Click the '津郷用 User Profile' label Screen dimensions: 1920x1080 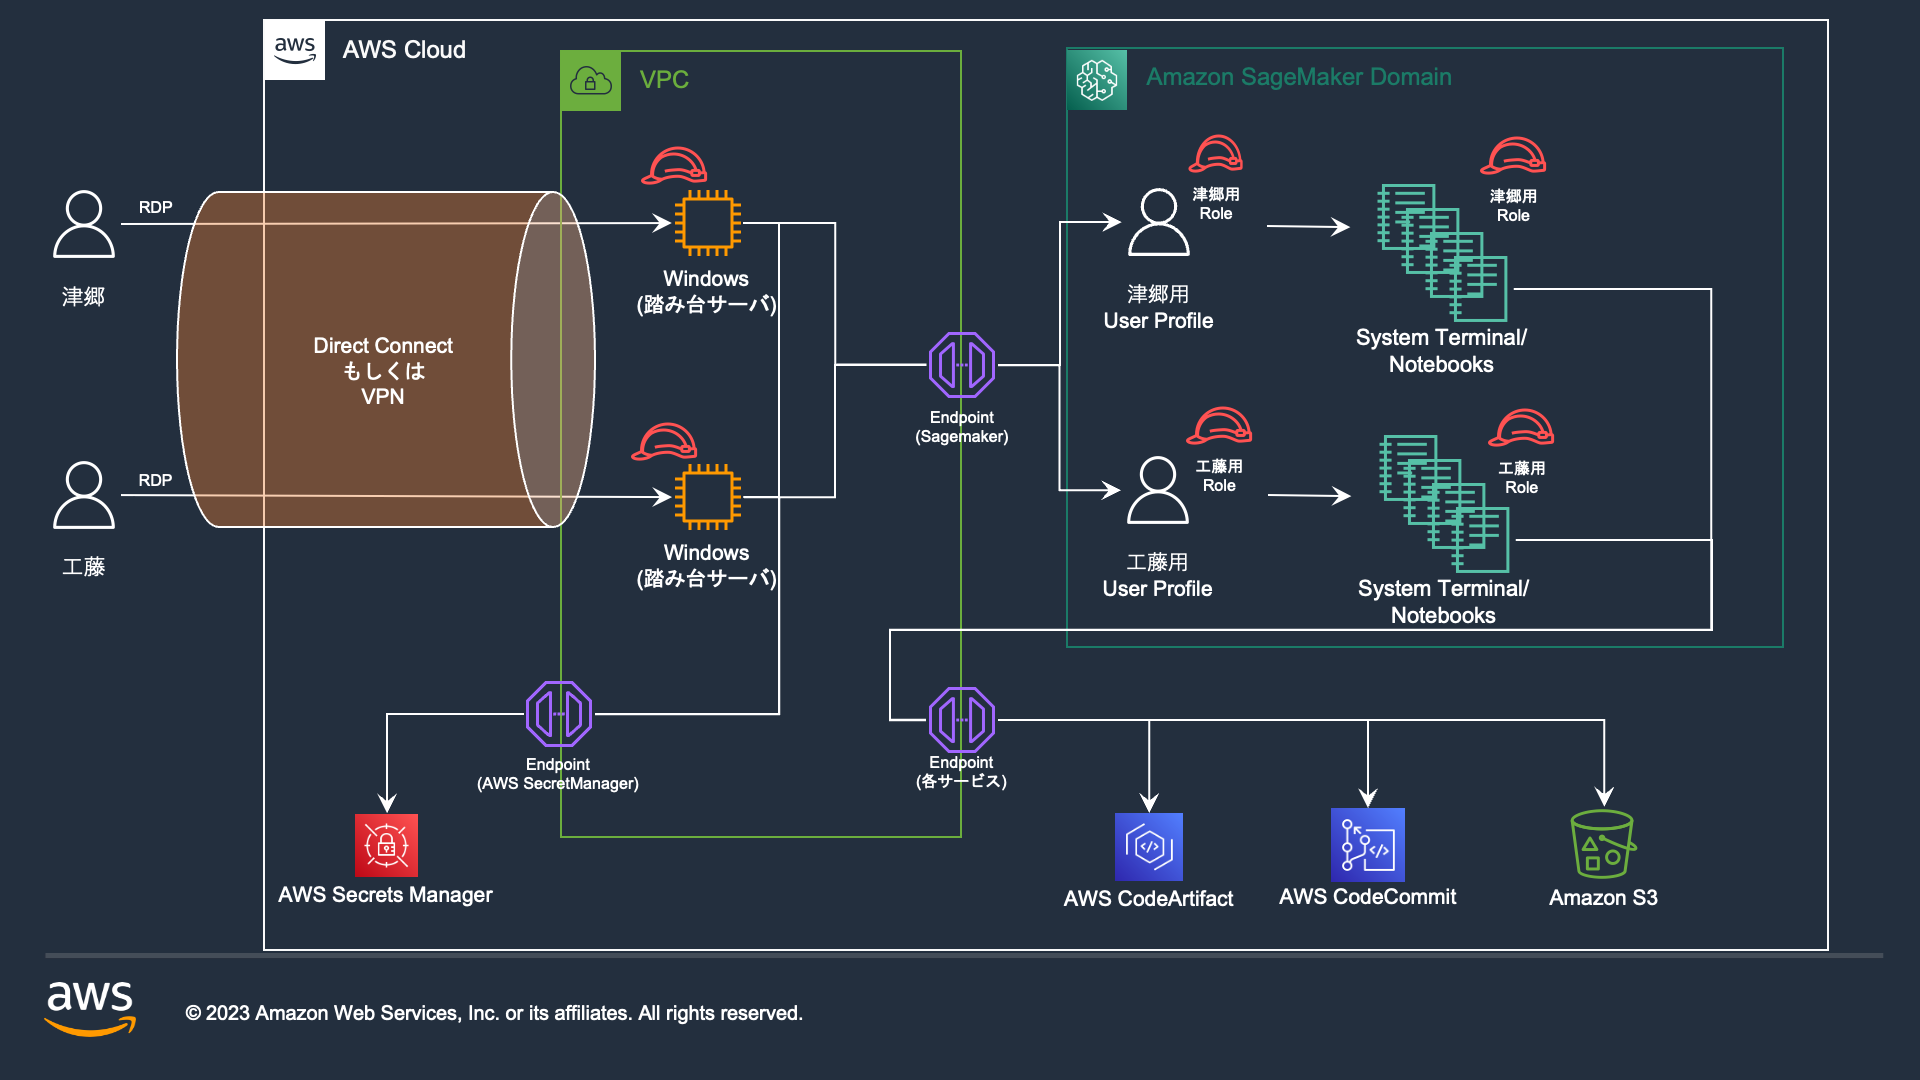(x=1158, y=307)
